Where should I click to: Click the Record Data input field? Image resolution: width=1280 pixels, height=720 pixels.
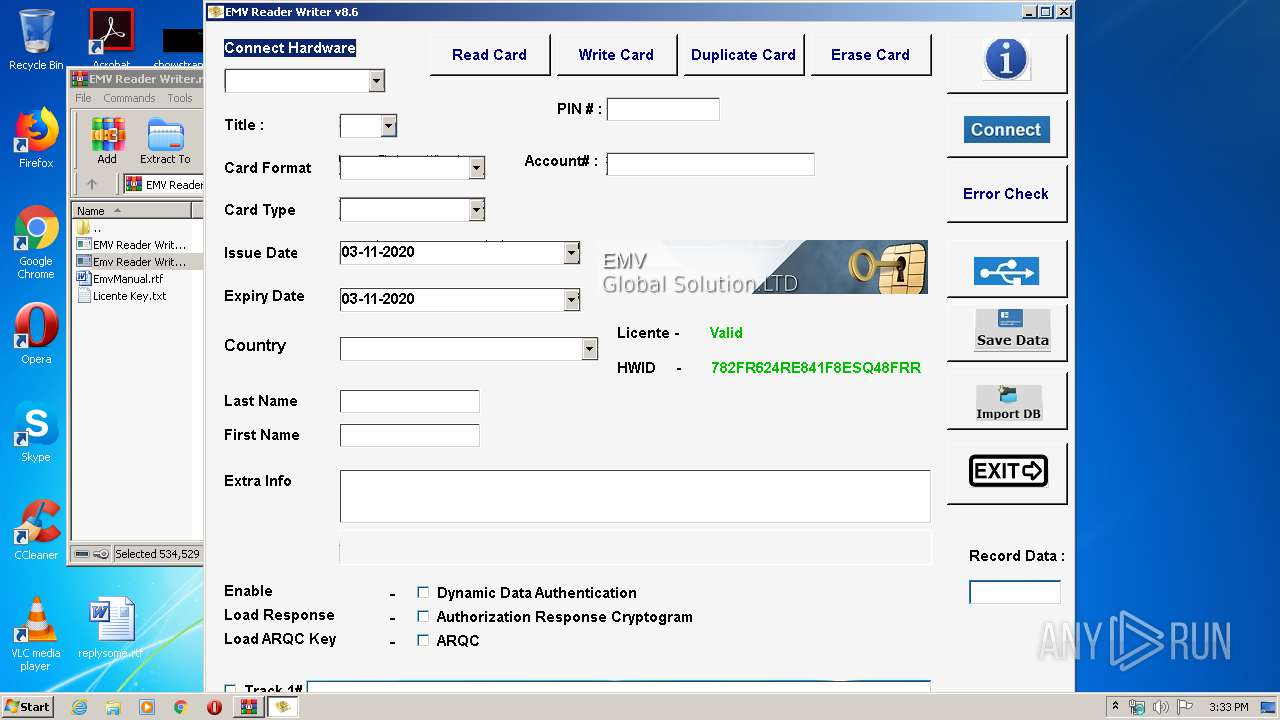tap(1015, 592)
